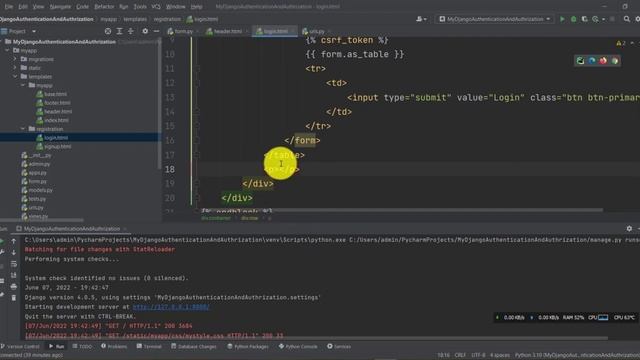Open development server URL link
The width and height of the screenshot is (640, 360).
click(x=171, y=307)
